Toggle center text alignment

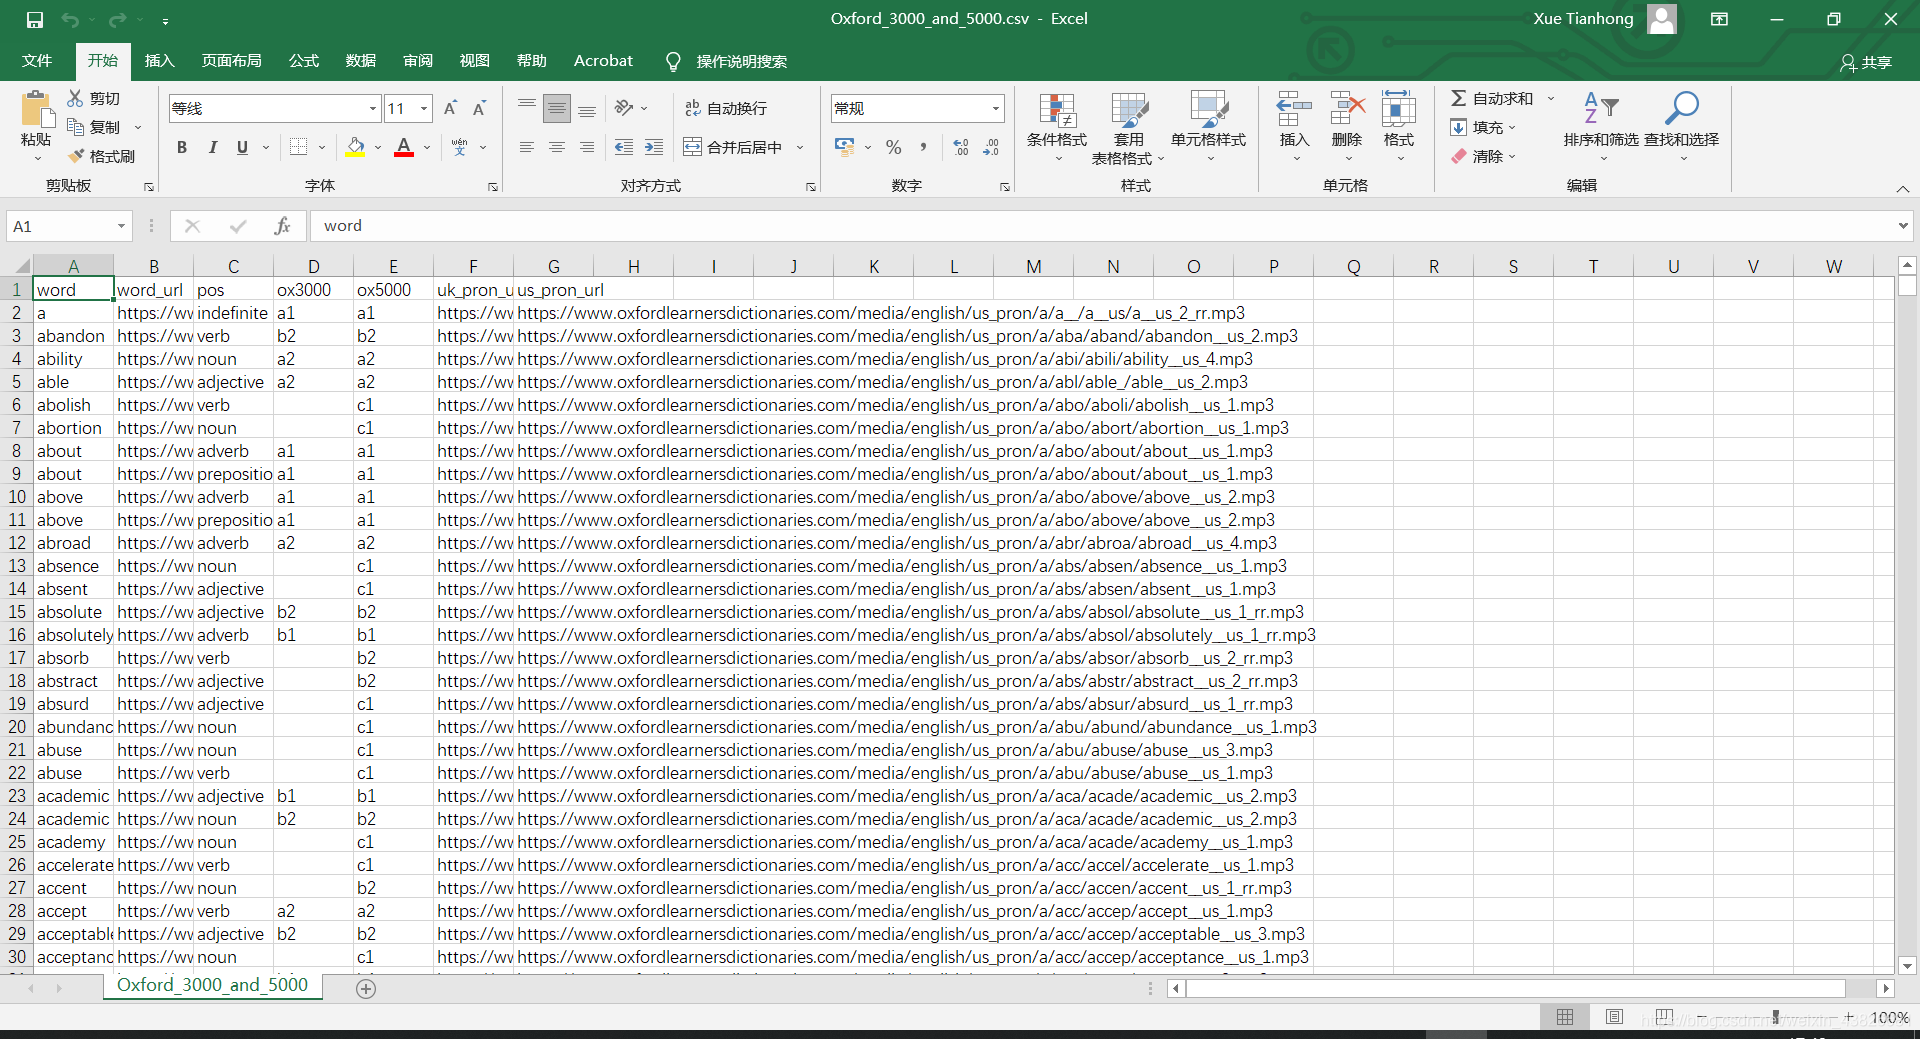click(x=557, y=147)
